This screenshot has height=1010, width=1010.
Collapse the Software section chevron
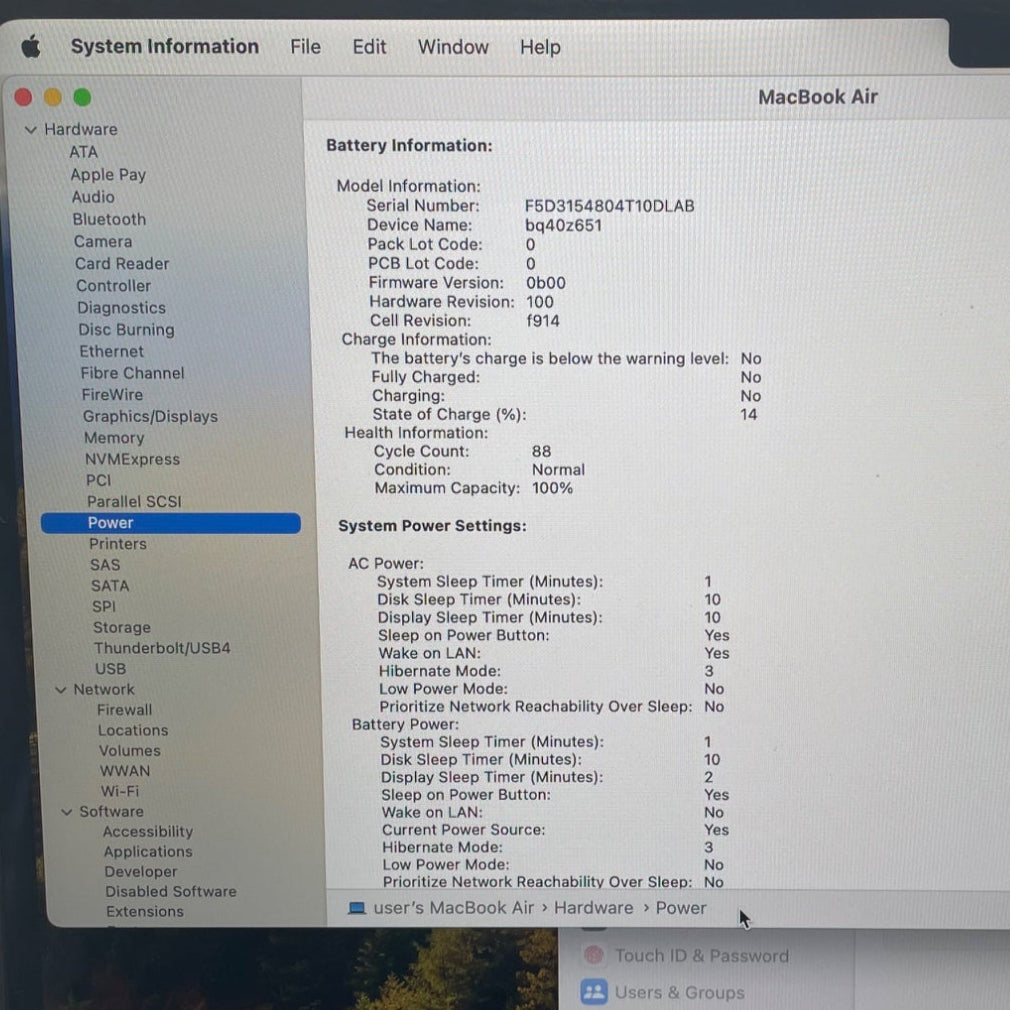(66, 812)
